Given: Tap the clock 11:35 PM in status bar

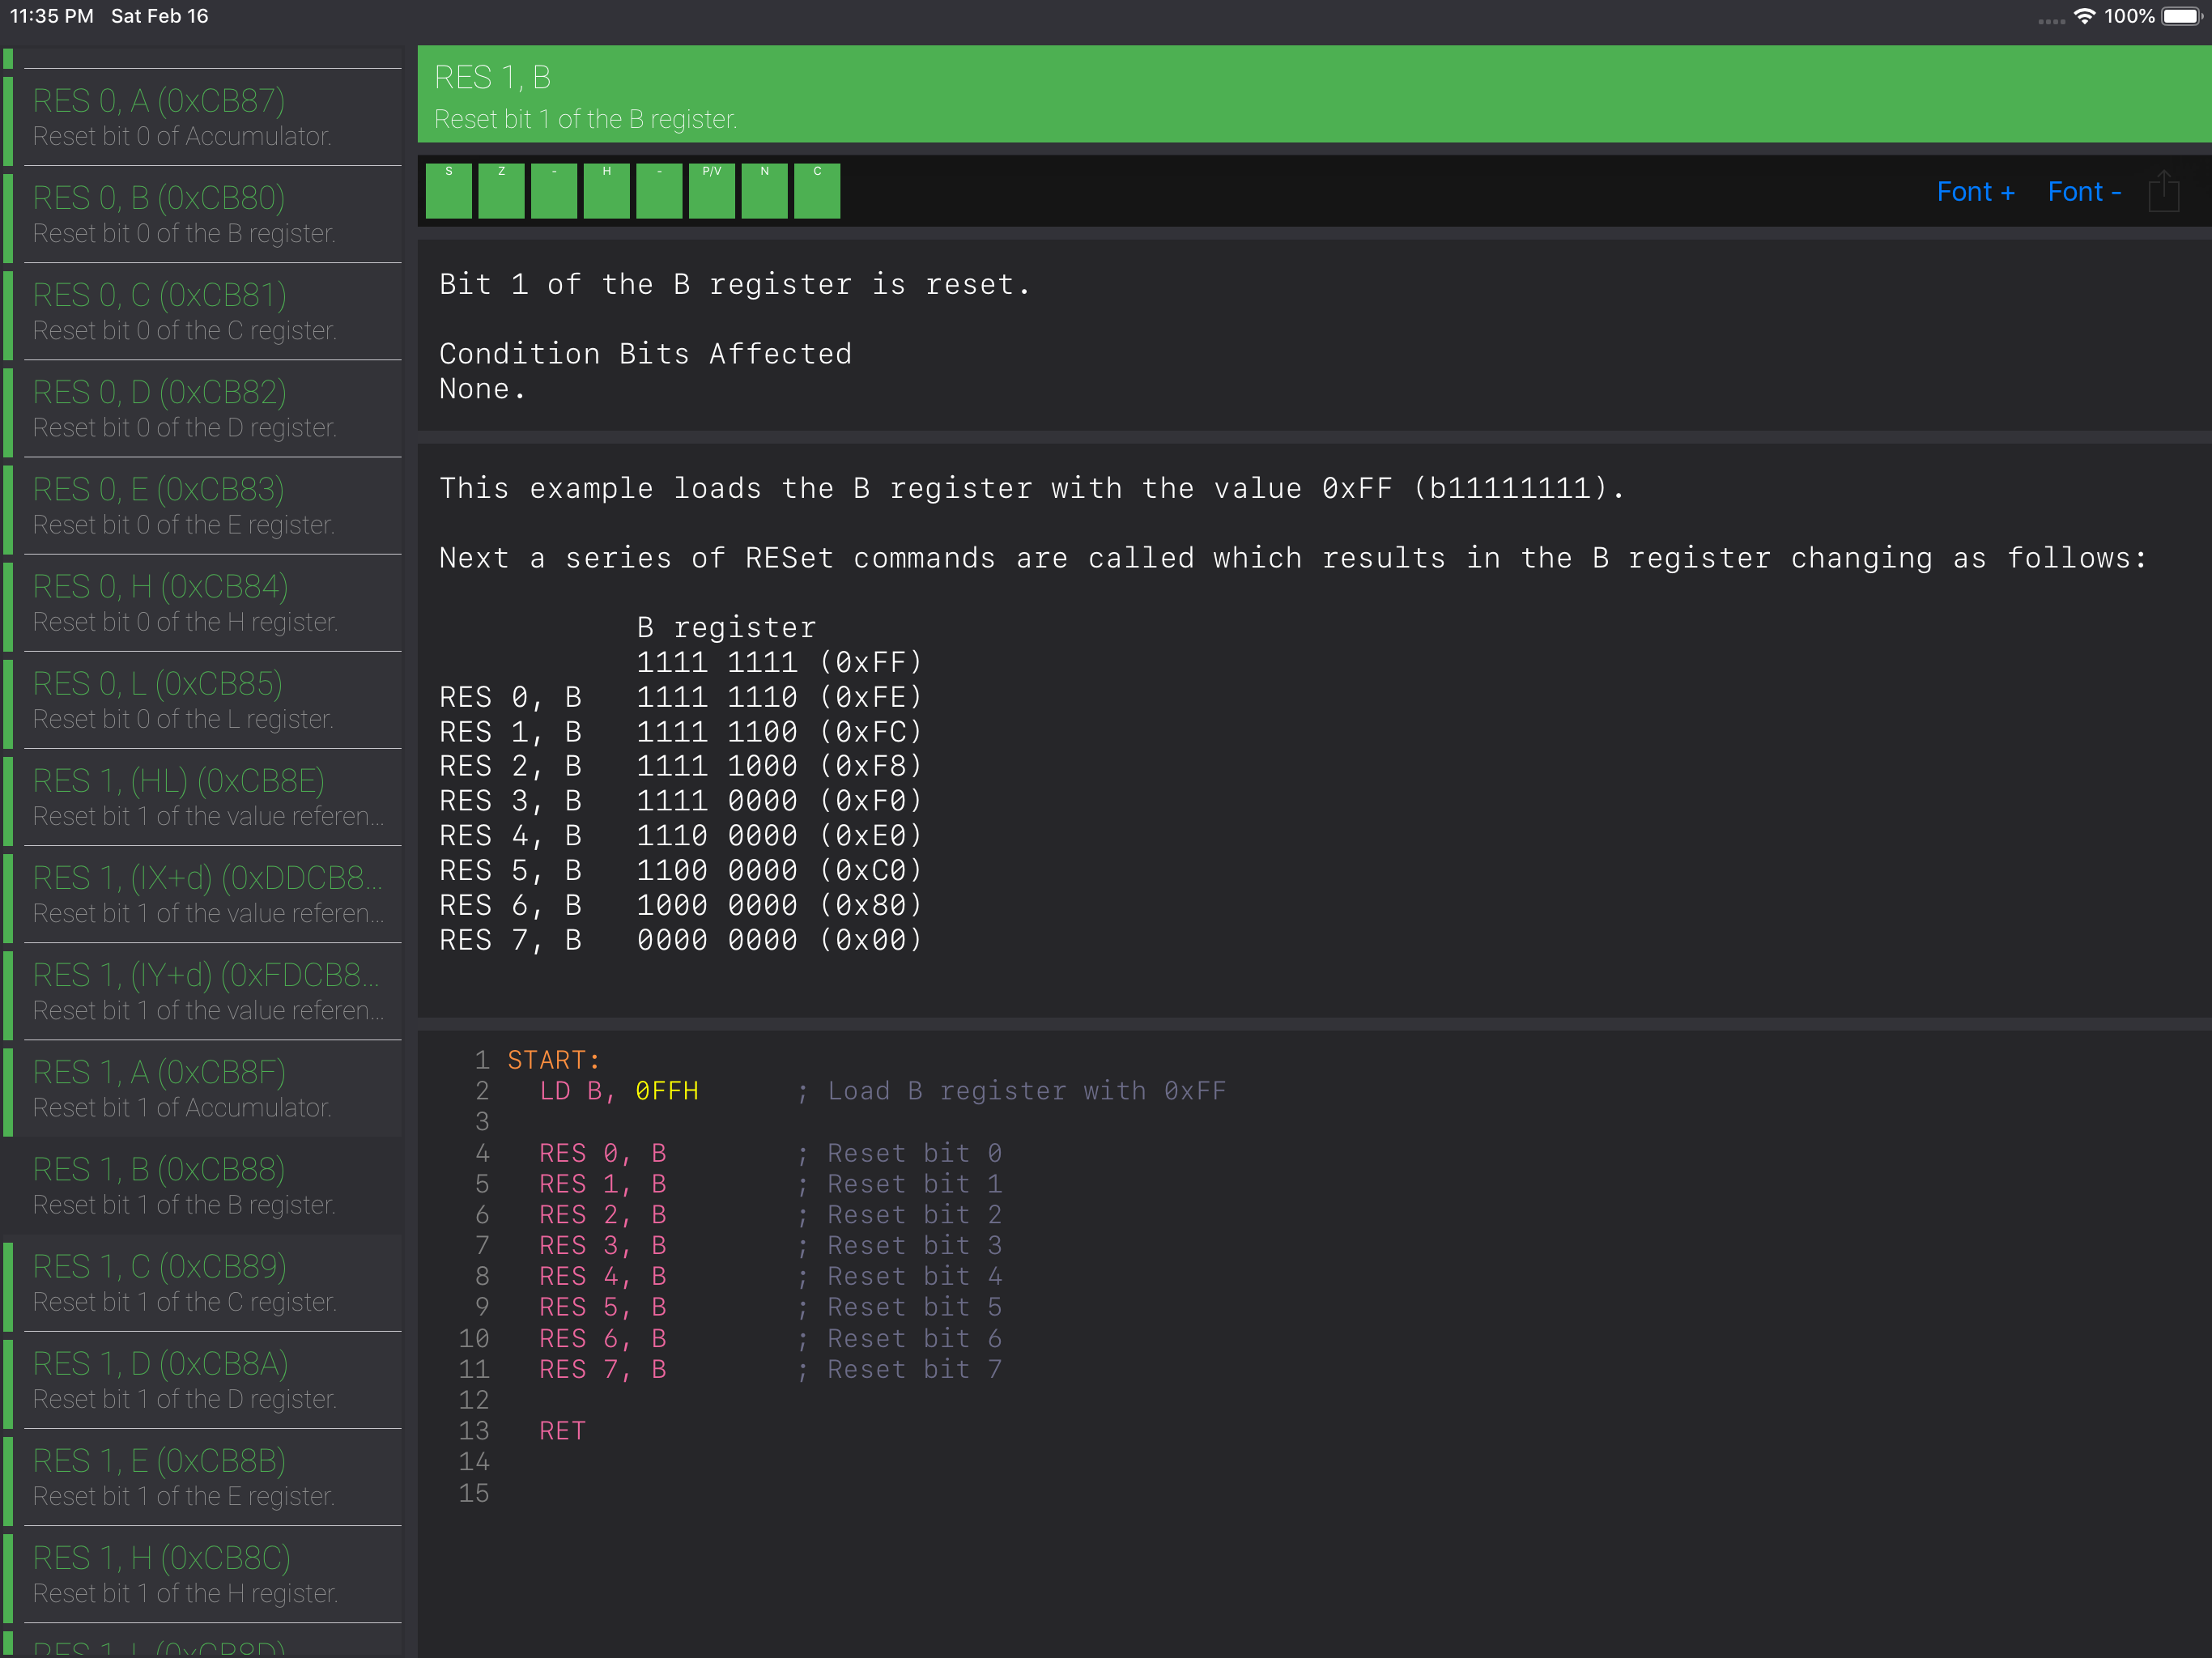Looking at the screenshot, I should [52, 16].
